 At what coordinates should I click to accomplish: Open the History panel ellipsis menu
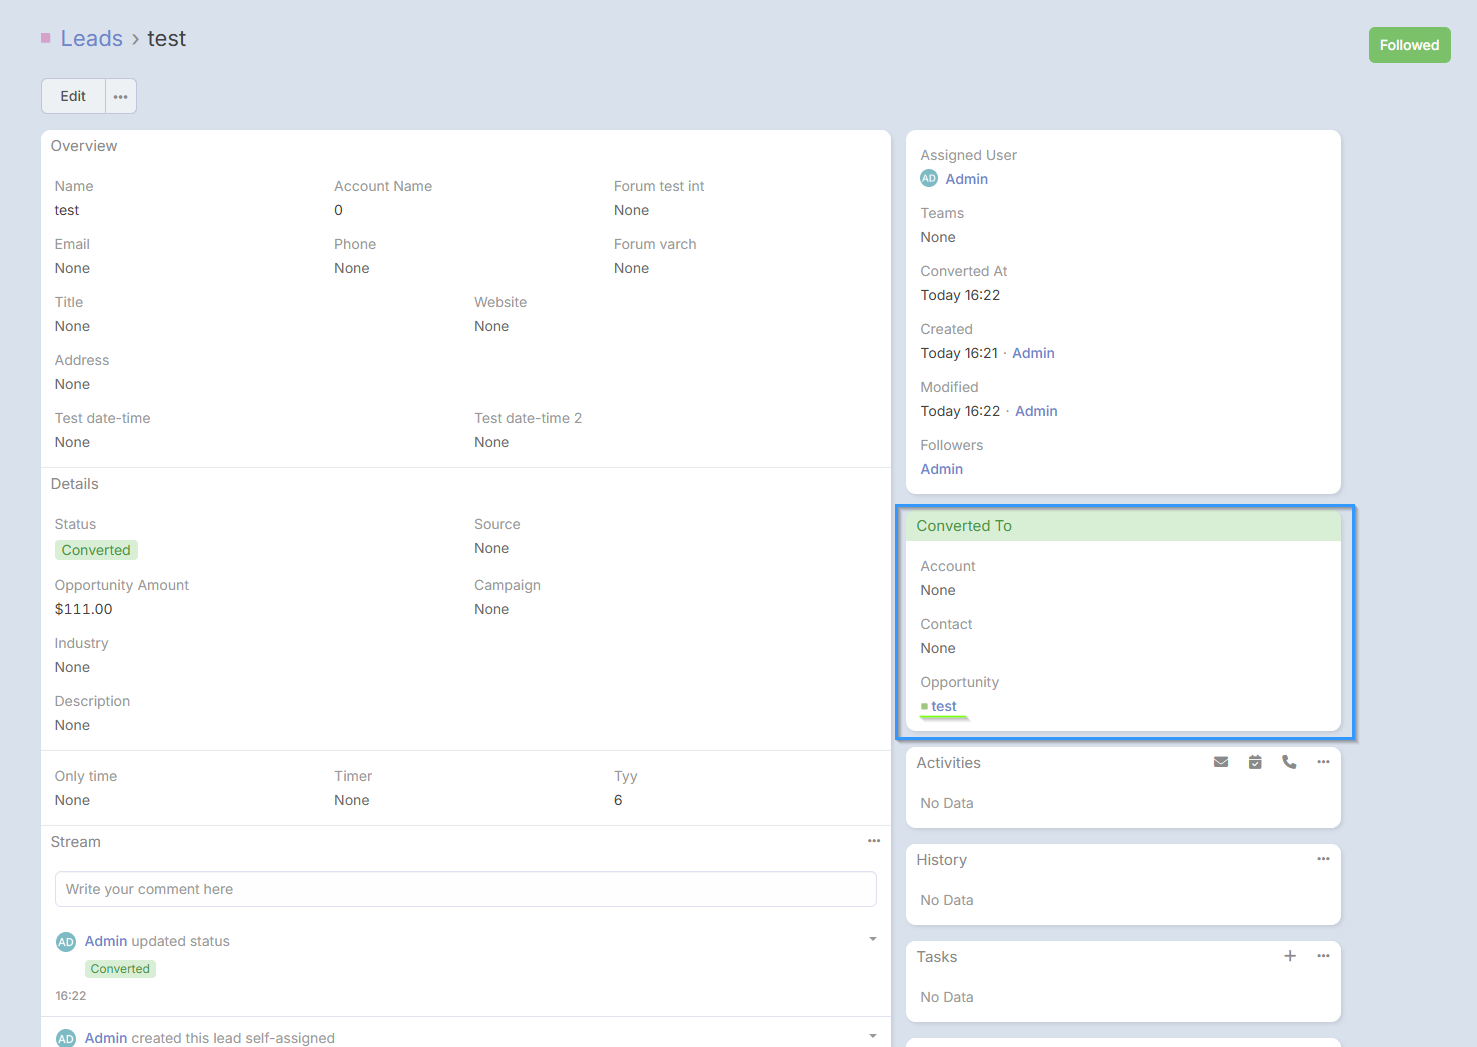point(1323,859)
